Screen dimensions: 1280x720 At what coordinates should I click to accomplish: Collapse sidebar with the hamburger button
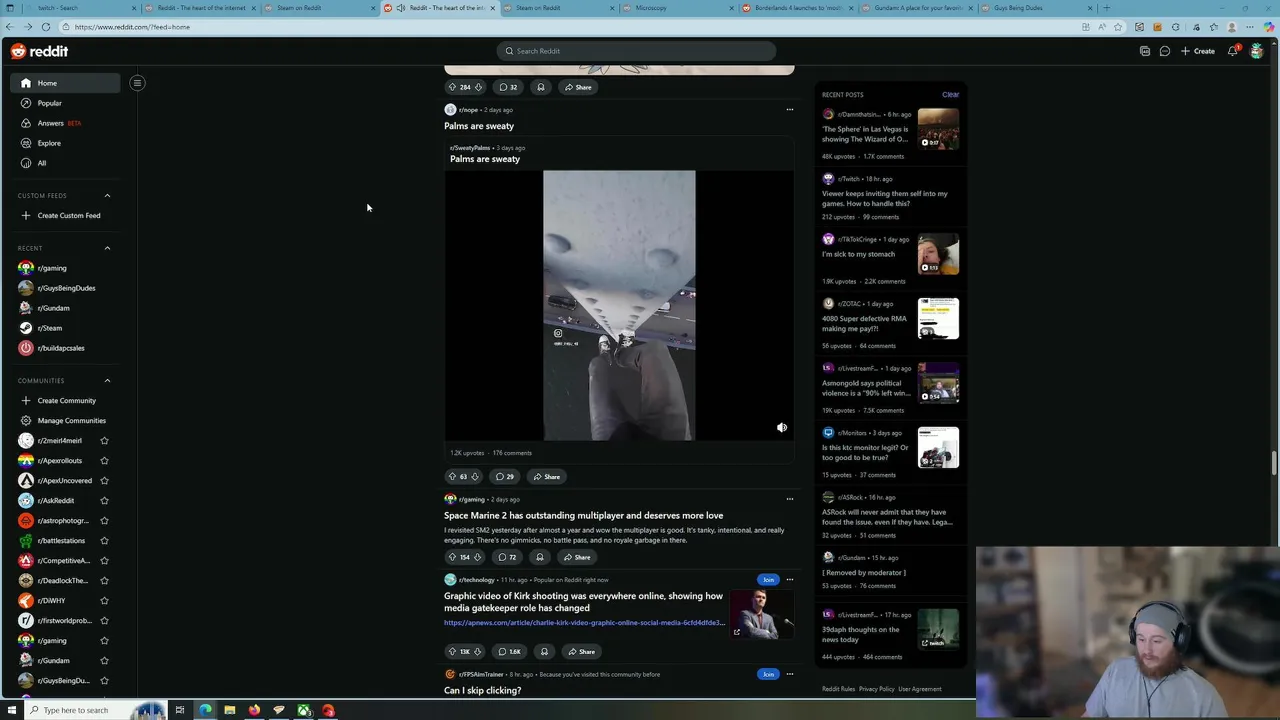tap(137, 83)
